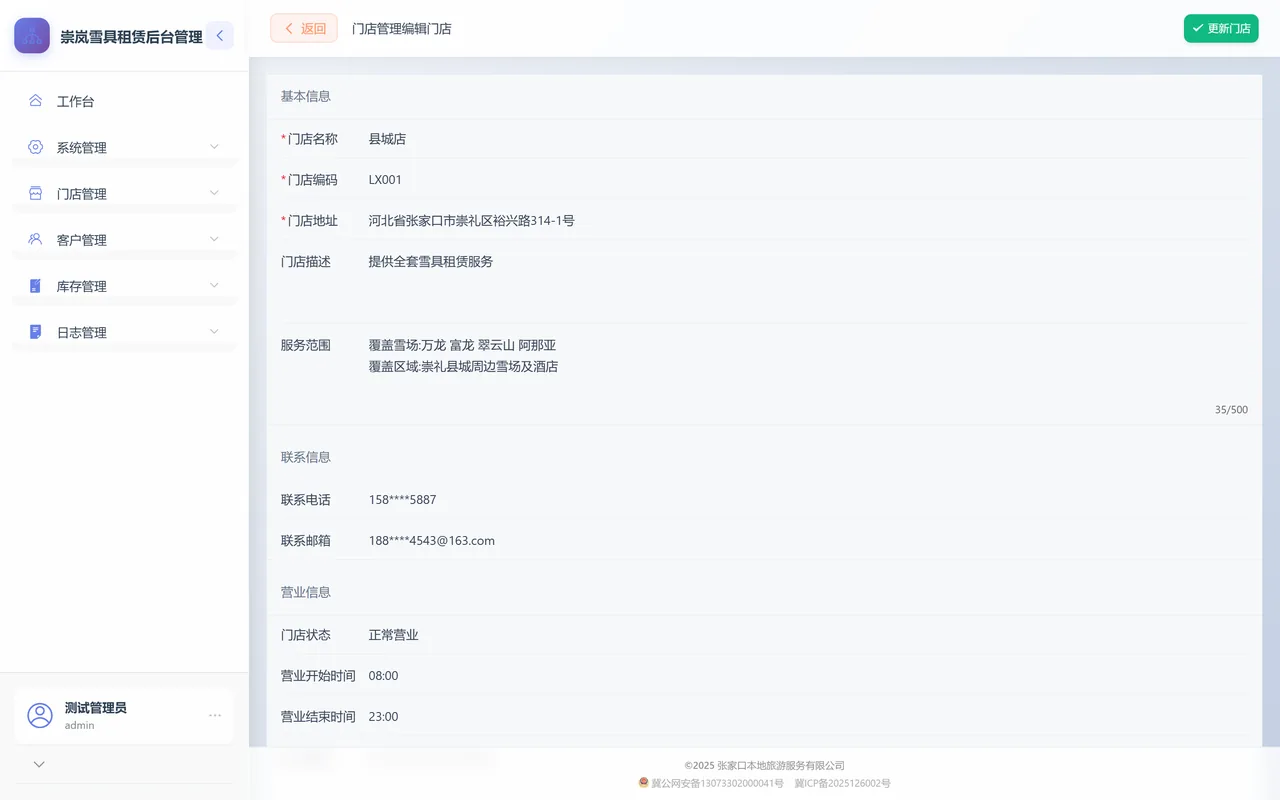1280x800 pixels.
Task: Click the 冀公网安备 registration link
Action: [x=717, y=783]
